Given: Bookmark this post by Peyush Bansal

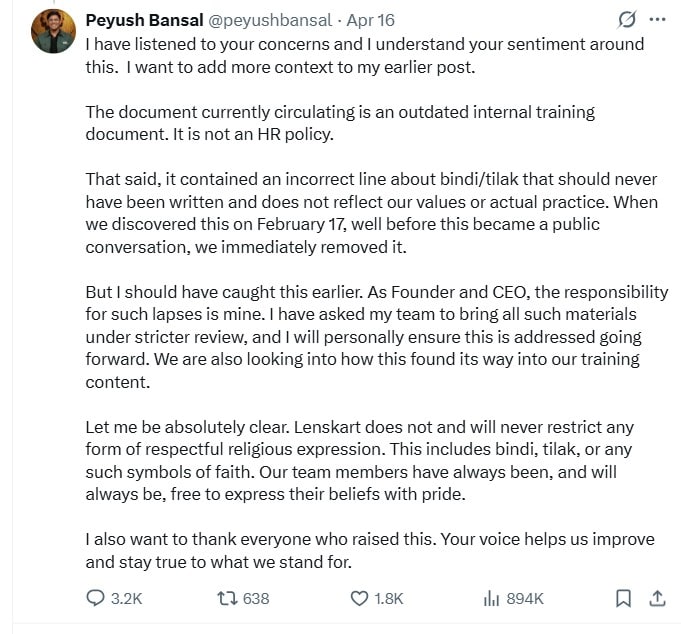Looking at the screenshot, I should point(623,598).
